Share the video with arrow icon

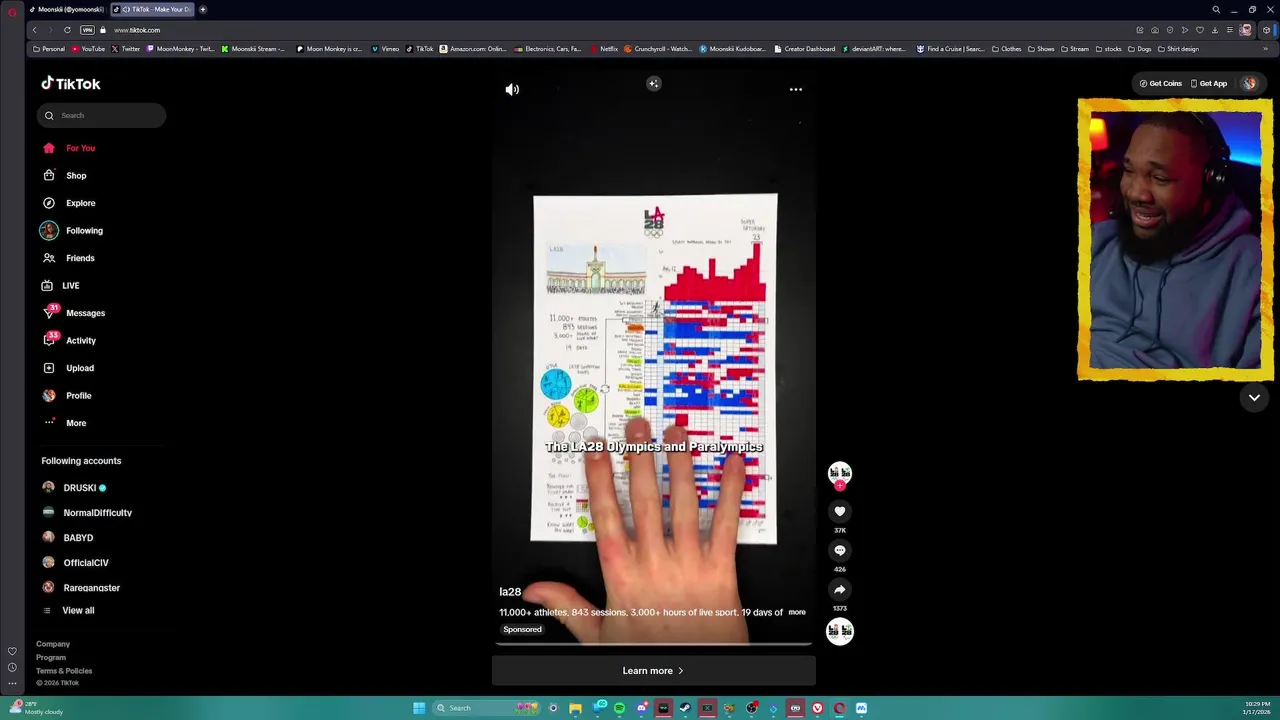click(x=840, y=589)
